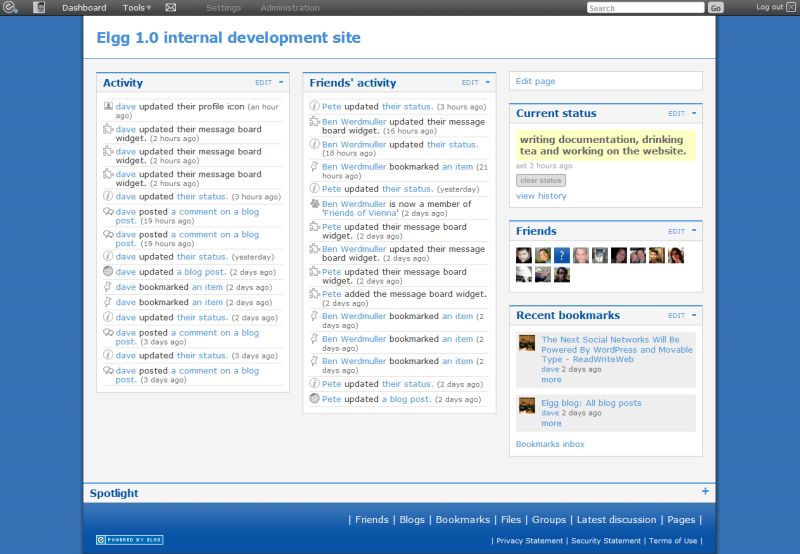800x554 pixels.
Task: Click site title 'Elgg 1.0 internal development site'
Action: point(229,38)
